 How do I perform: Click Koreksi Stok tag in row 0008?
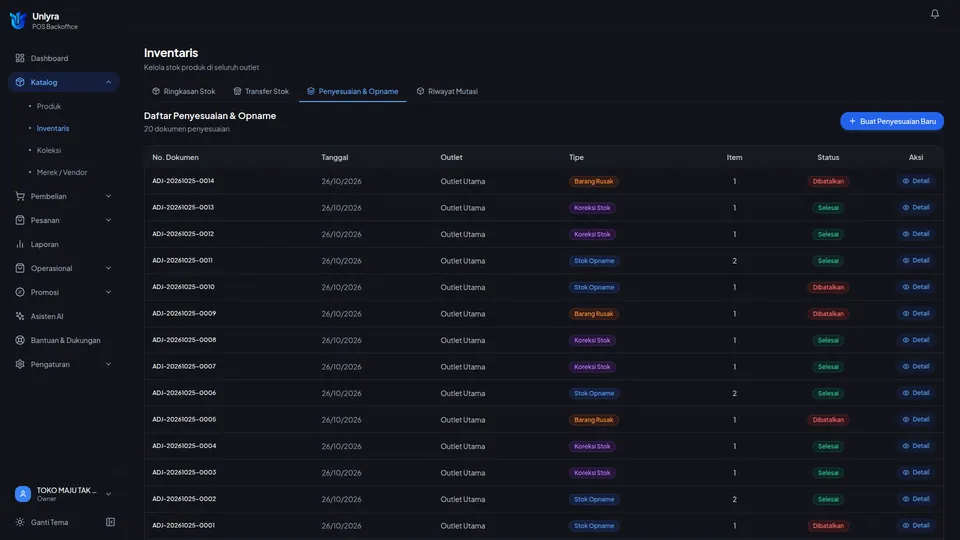(x=592, y=340)
